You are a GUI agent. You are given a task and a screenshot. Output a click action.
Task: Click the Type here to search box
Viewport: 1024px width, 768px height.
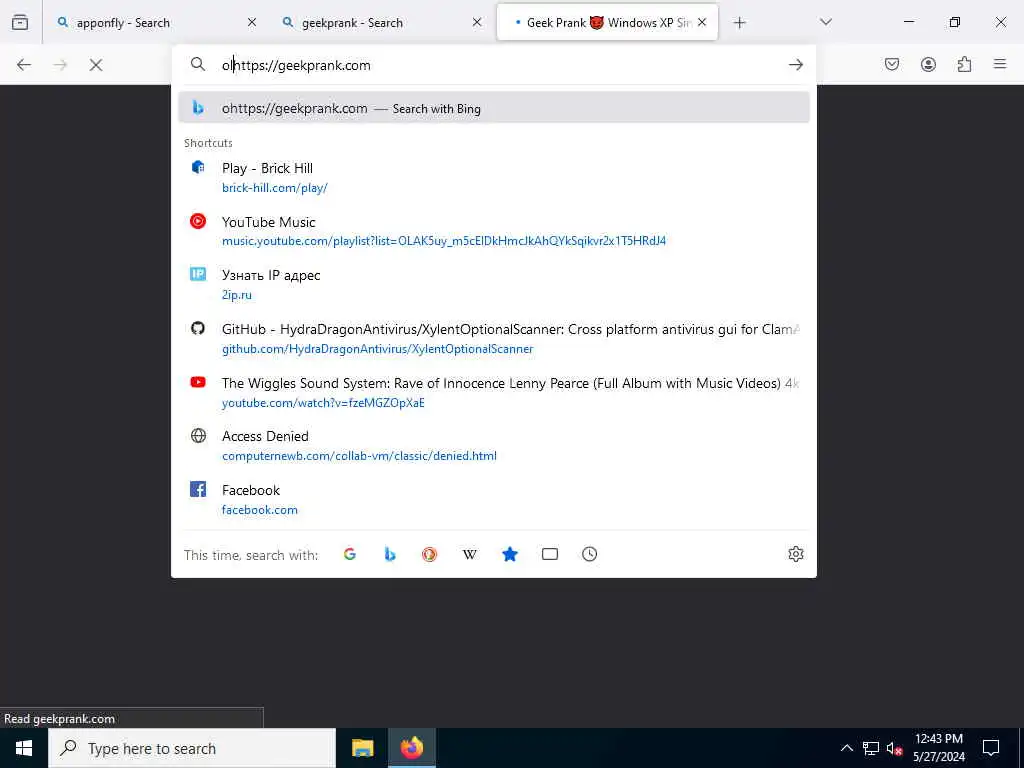[x=192, y=748]
